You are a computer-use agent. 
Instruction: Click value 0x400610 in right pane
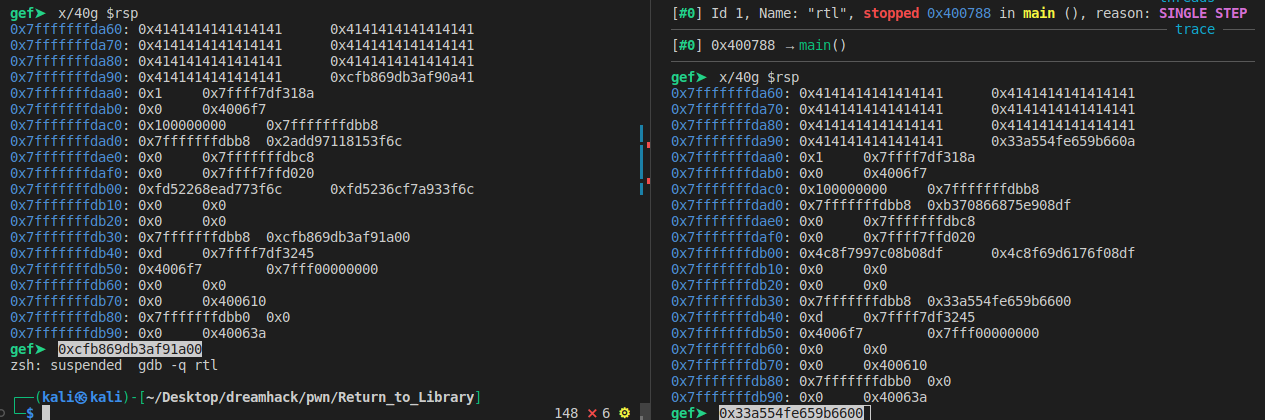895,365
